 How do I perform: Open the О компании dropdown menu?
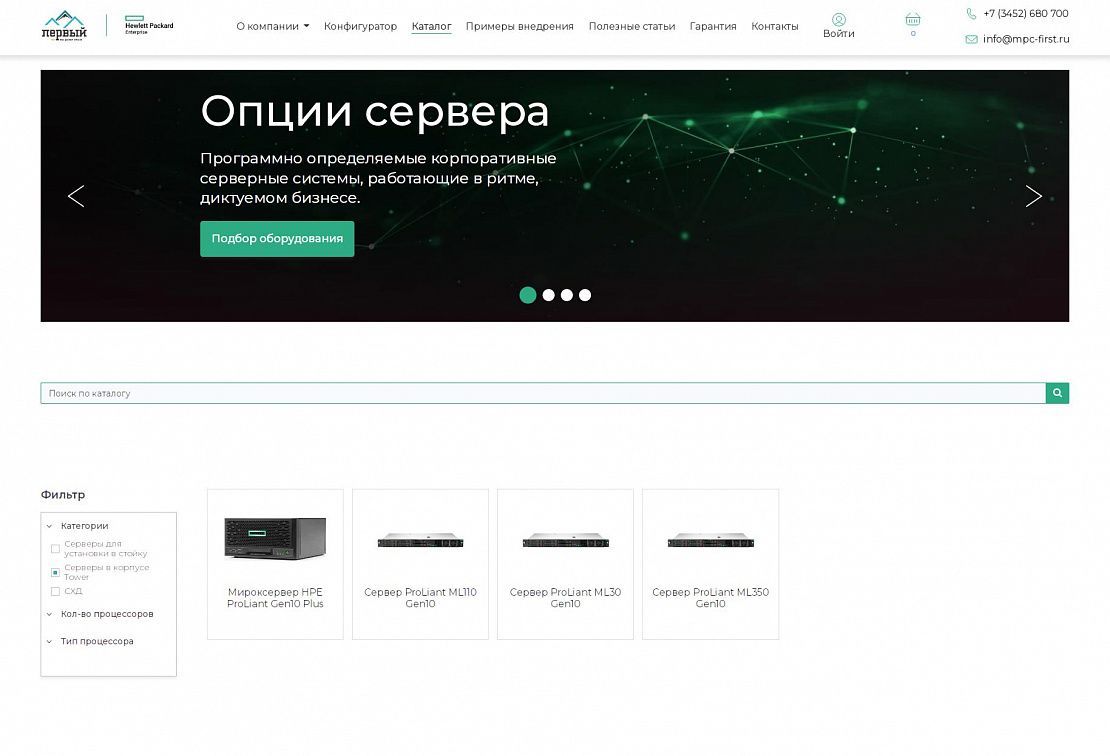tap(272, 27)
